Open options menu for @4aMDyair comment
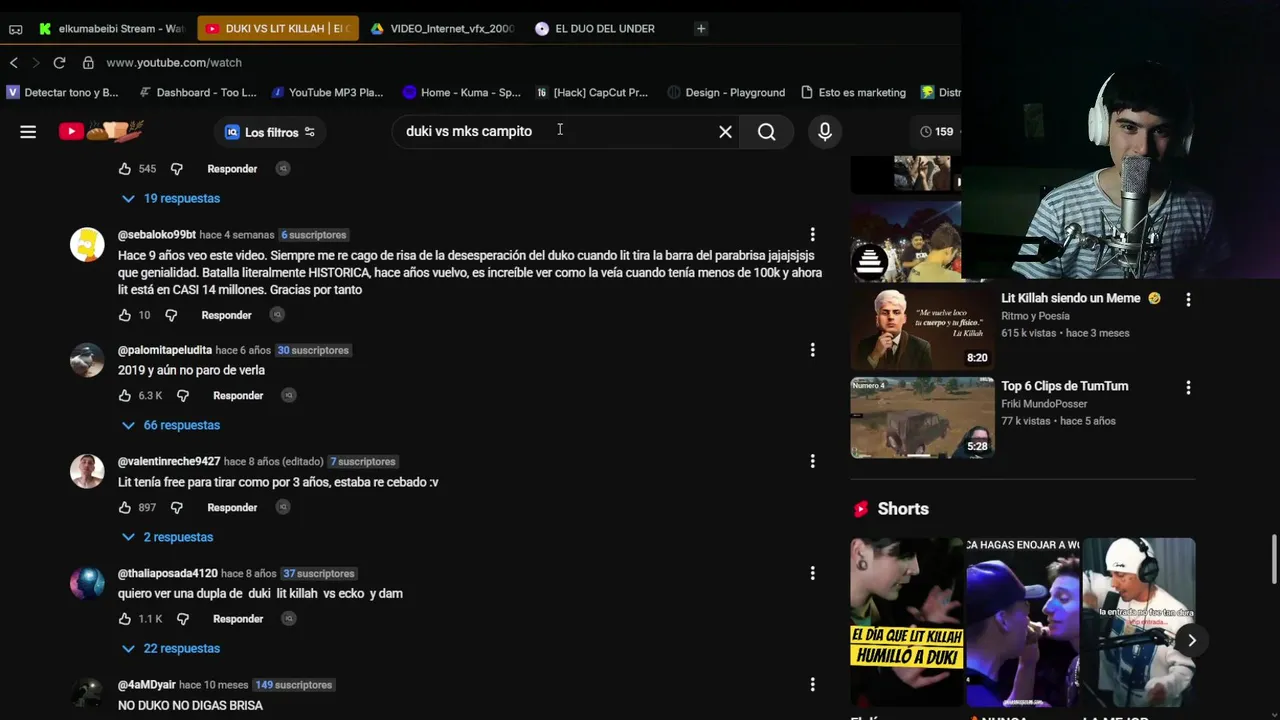Viewport: 1280px width, 720px height. (812, 685)
